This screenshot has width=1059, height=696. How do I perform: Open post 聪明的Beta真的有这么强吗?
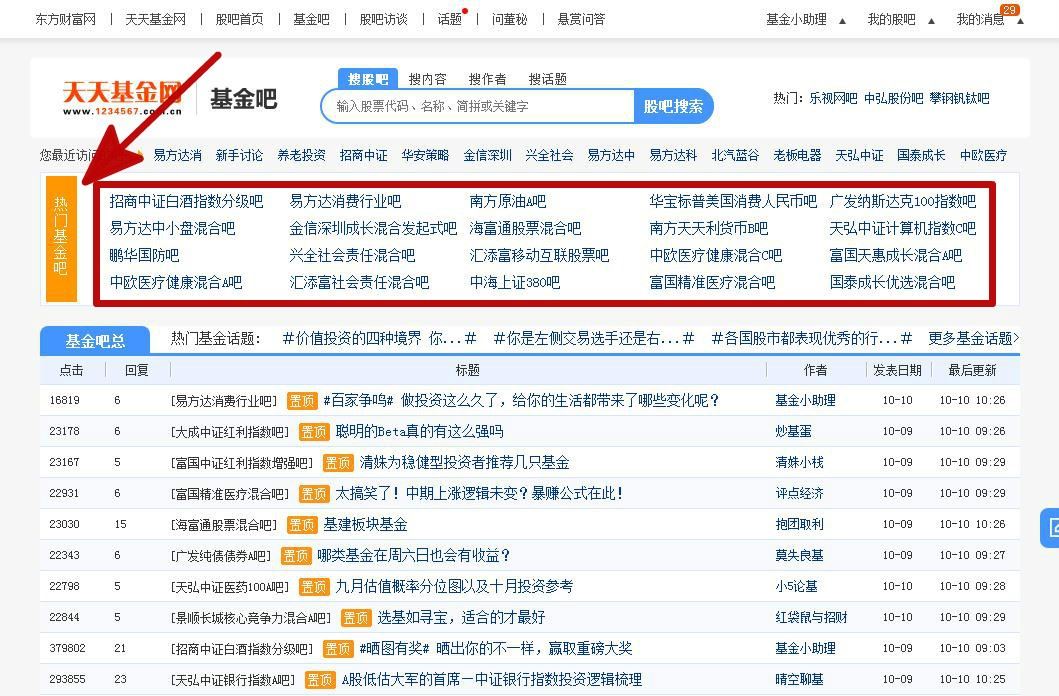click(419, 431)
